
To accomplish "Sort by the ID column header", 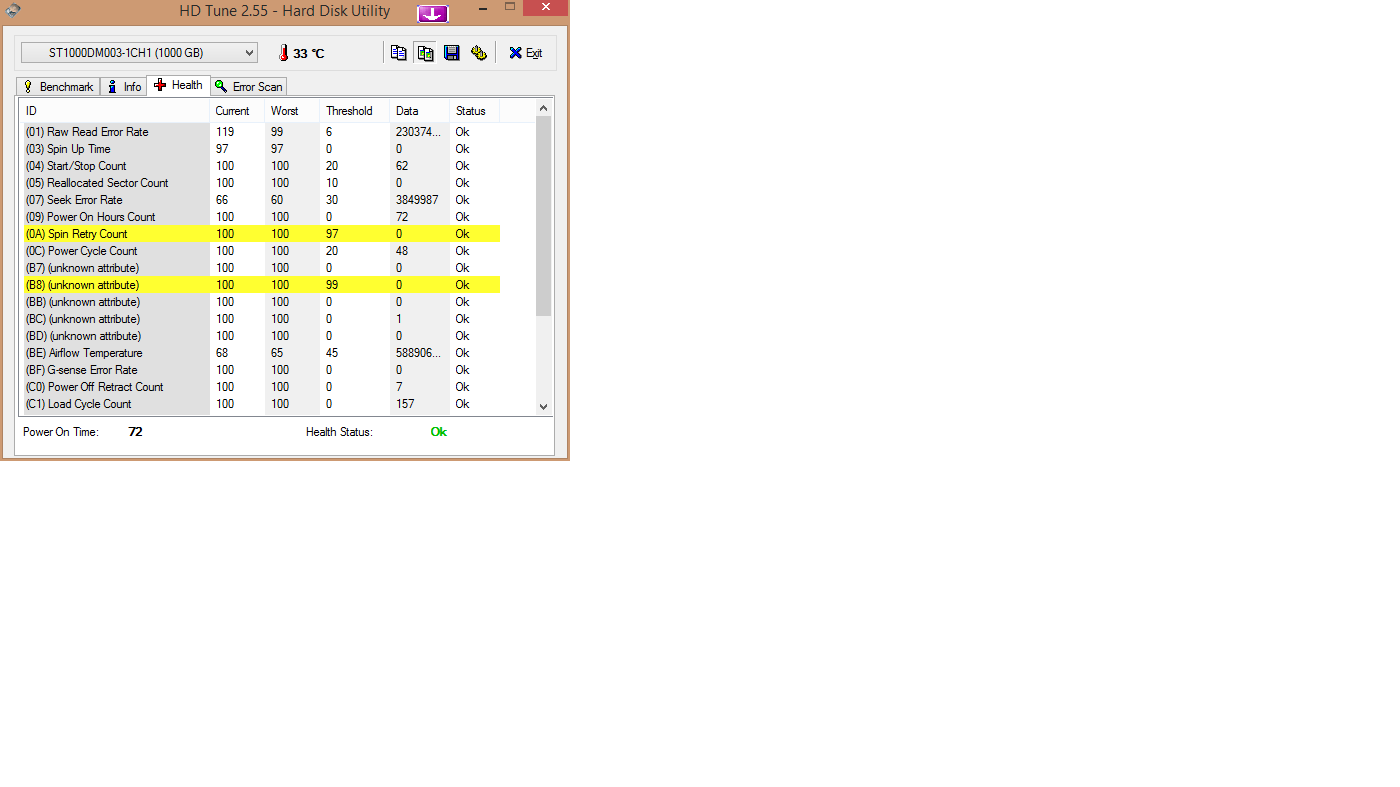I will tap(114, 111).
